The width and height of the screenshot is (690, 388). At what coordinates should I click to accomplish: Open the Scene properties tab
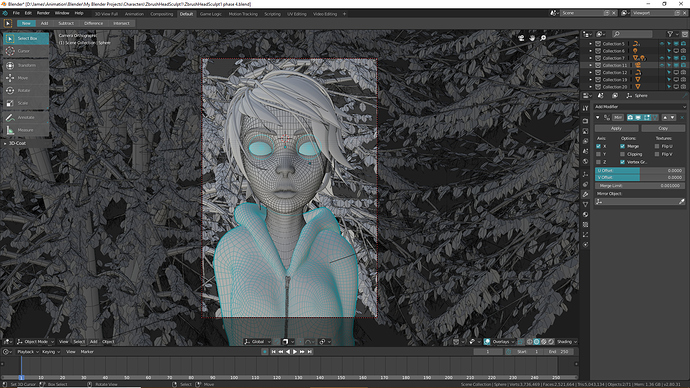585,151
